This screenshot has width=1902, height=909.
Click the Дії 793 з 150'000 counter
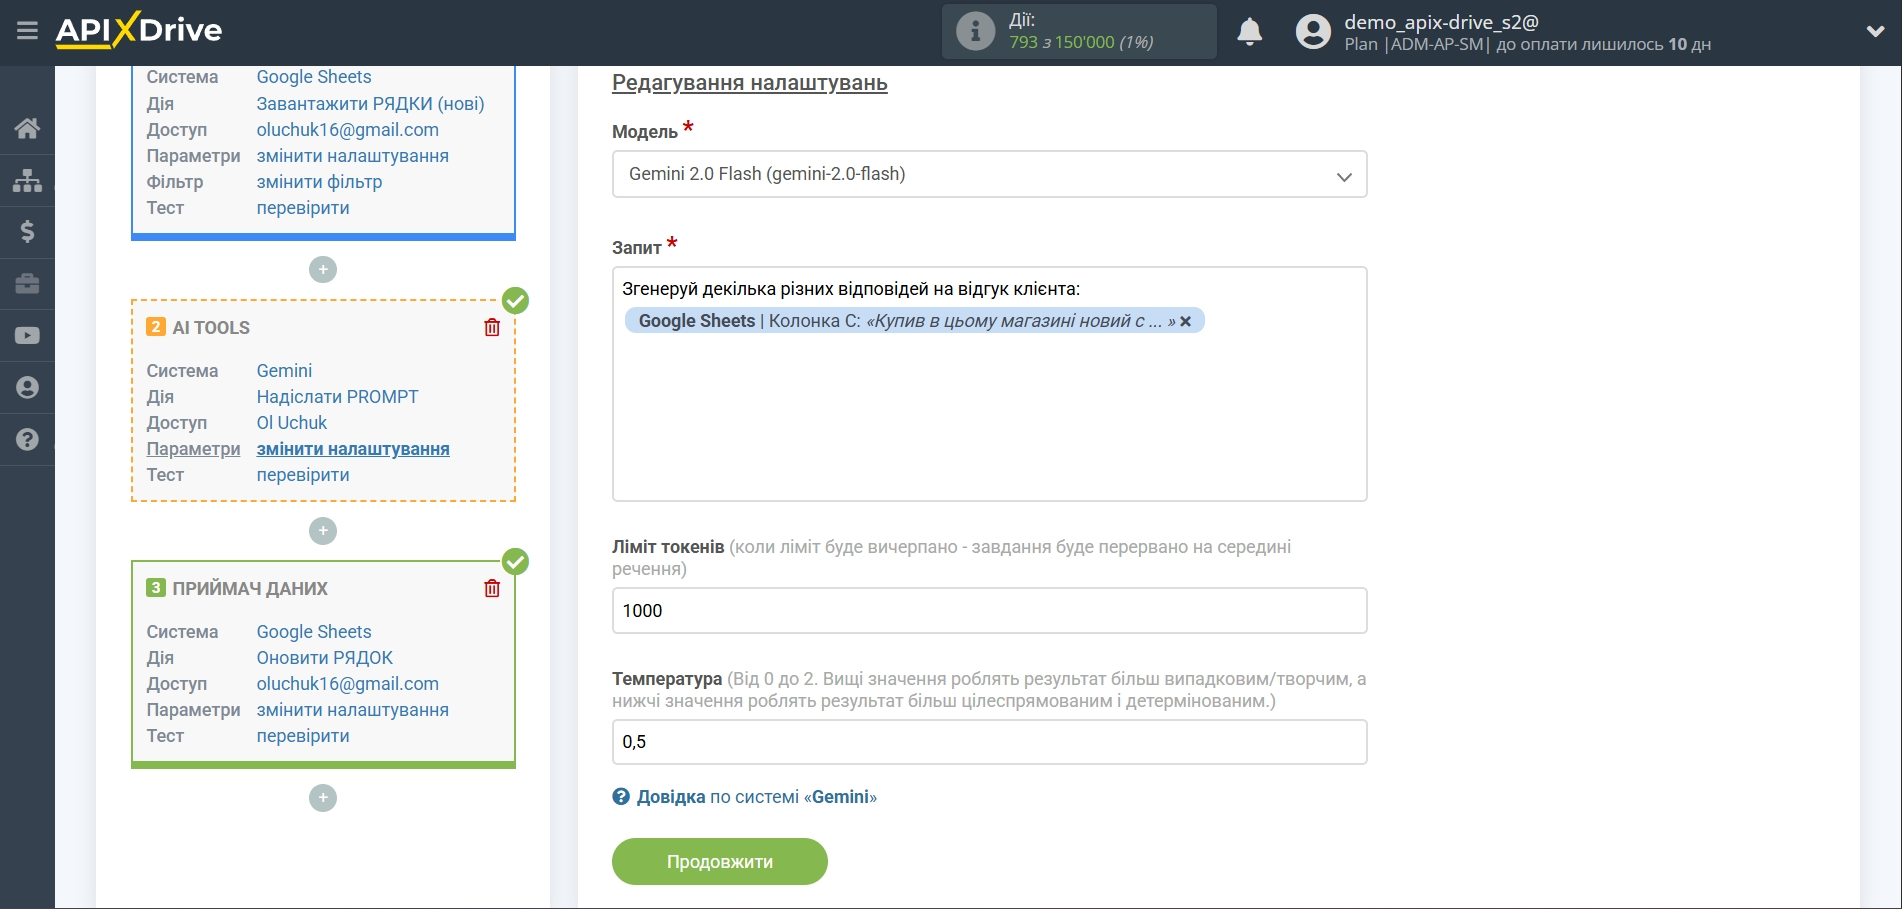point(1081,31)
